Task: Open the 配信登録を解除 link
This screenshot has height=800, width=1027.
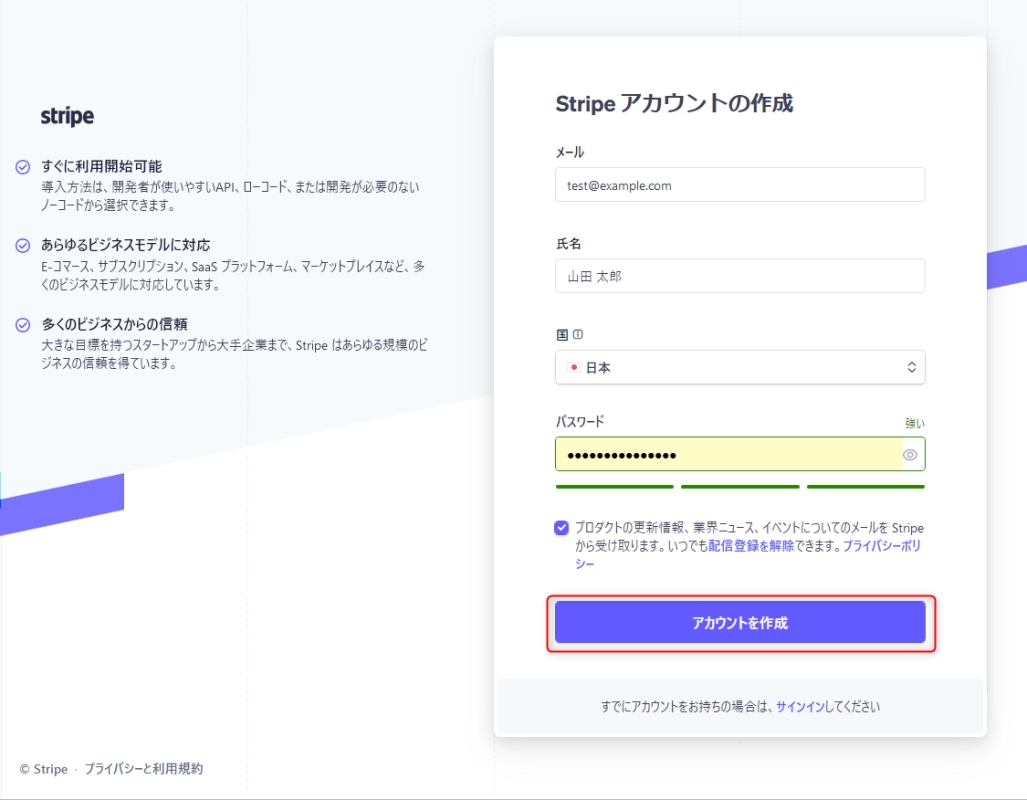Action: (751, 546)
